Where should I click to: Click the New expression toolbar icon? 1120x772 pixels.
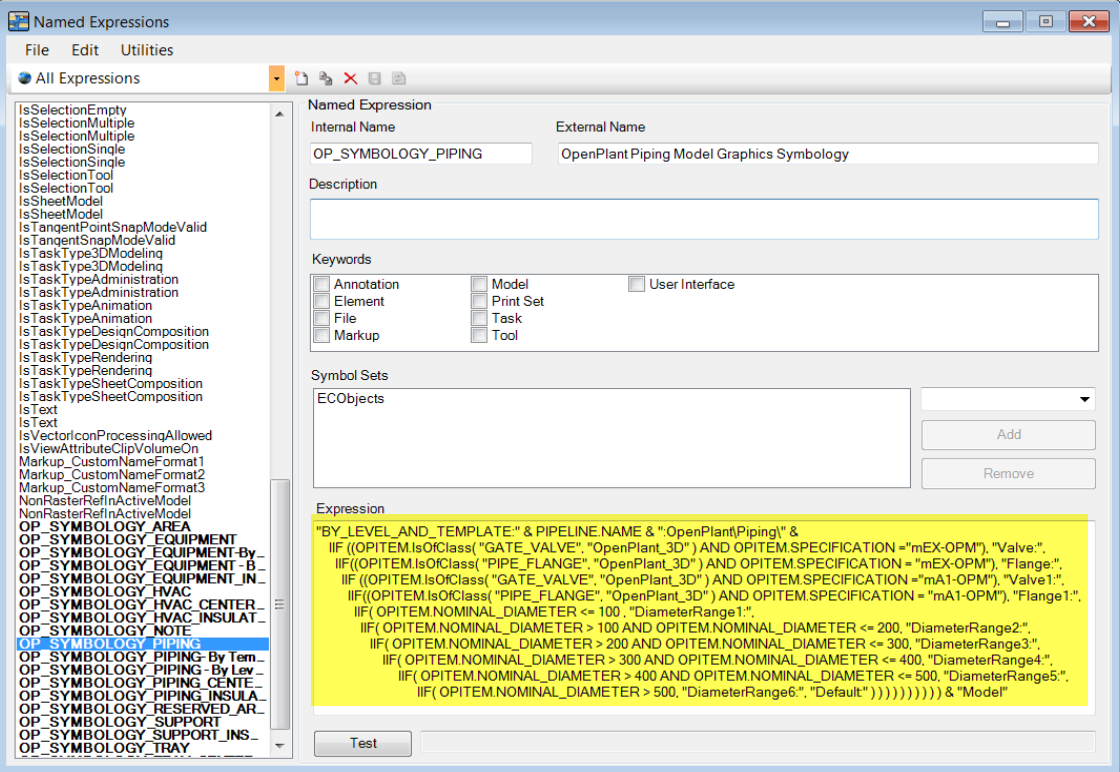pos(301,79)
